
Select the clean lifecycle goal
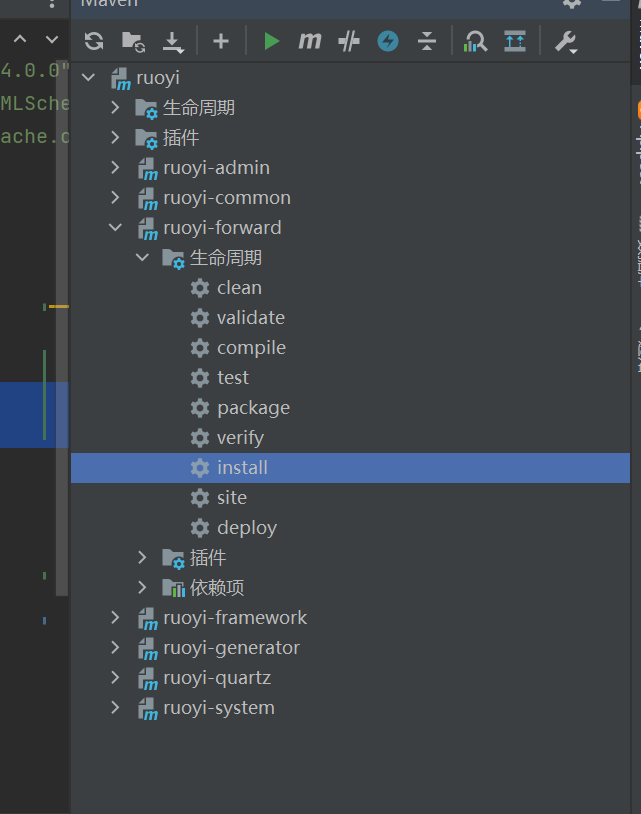pyautogui.click(x=239, y=288)
